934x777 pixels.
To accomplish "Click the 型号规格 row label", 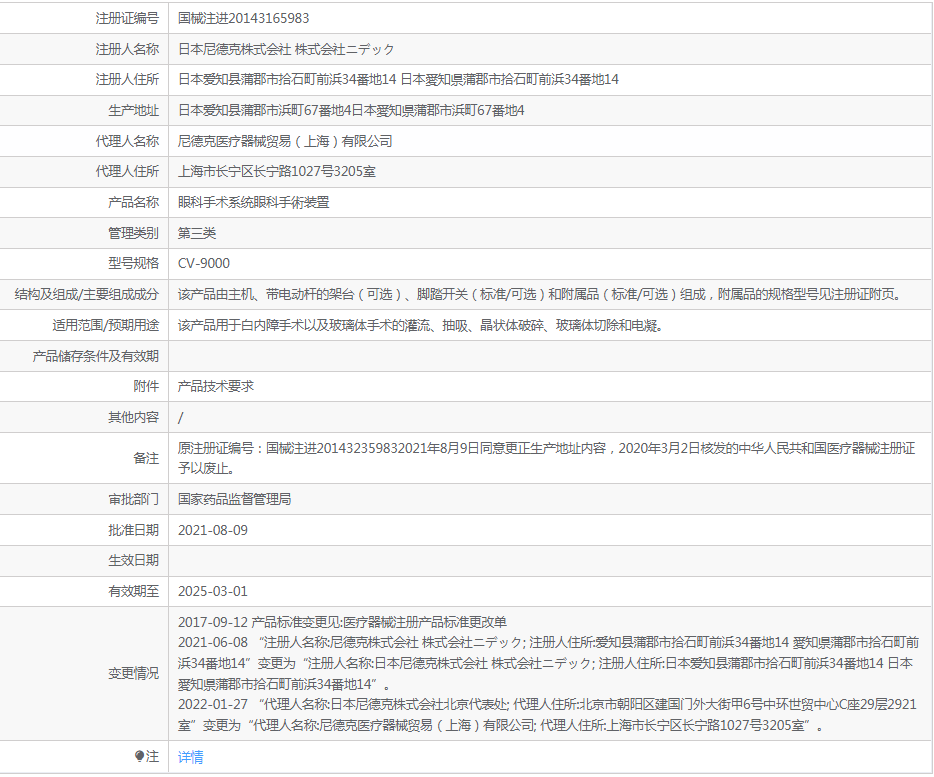I will [133, 263].
